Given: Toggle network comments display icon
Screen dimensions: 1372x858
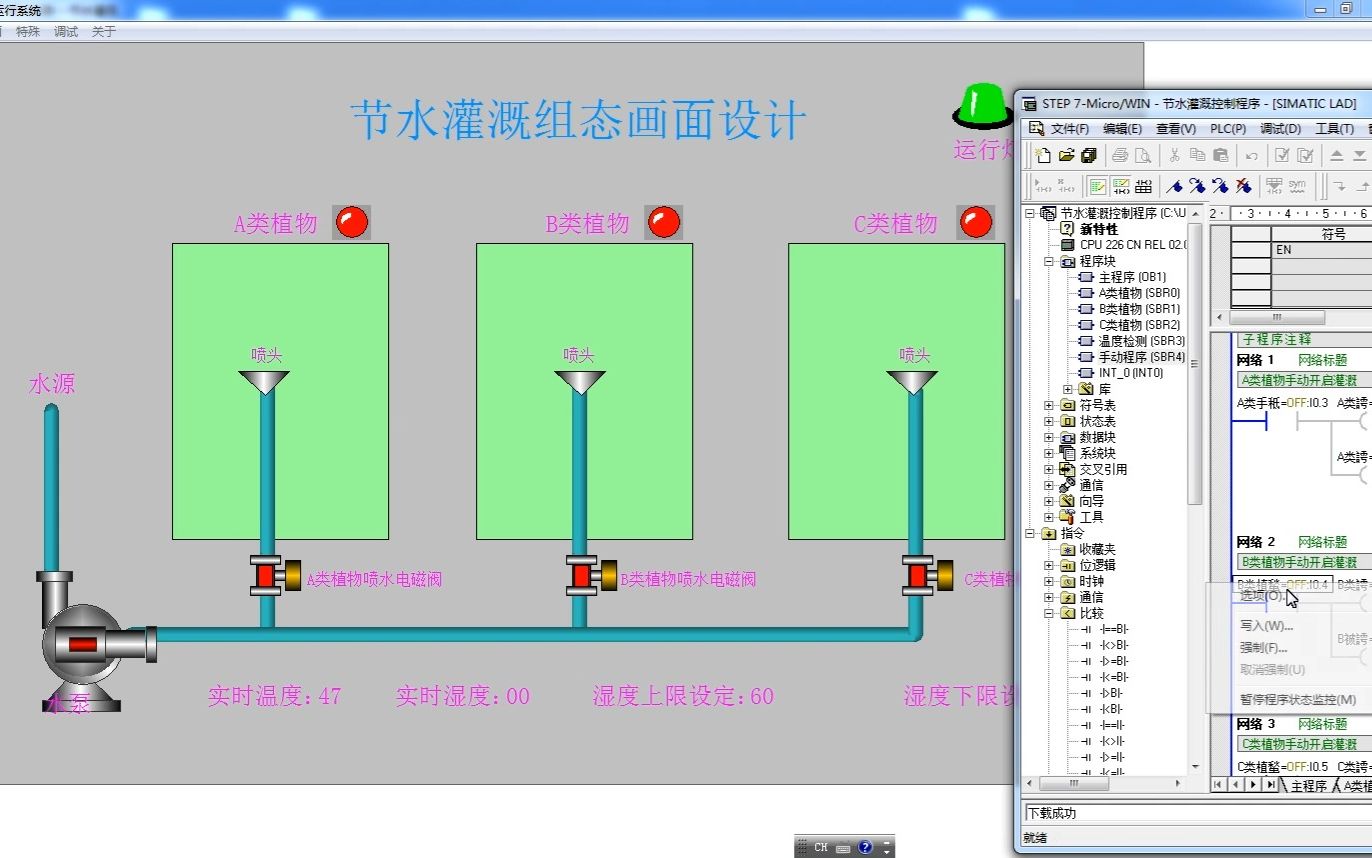Looking at the screenshot, I should tap(1121, 186).
